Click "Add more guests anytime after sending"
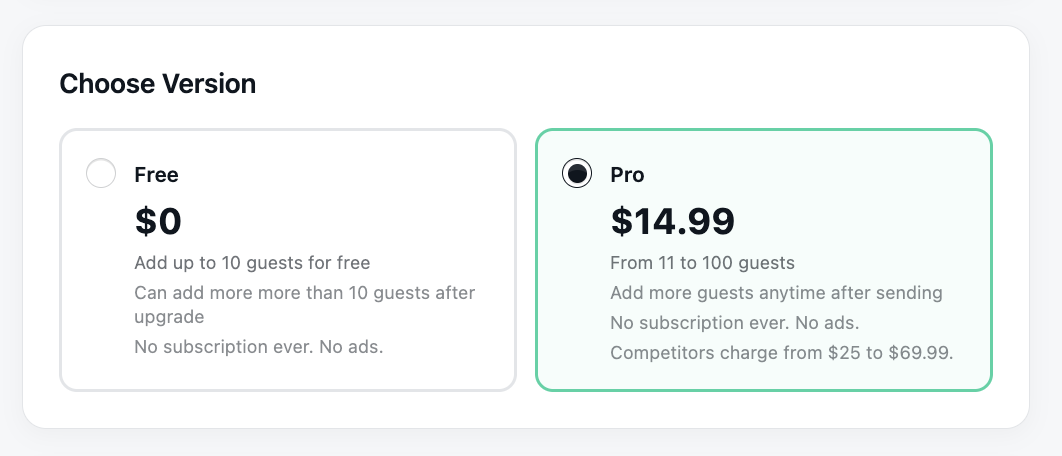The width and height of the screenshot is (1062, 456). 776,293
